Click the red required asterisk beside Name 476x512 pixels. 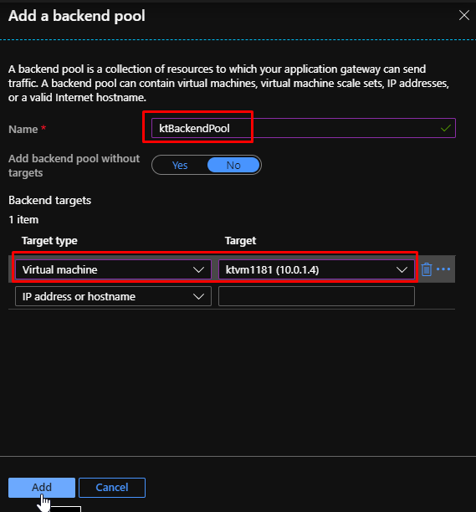click(x=43, y=128)
